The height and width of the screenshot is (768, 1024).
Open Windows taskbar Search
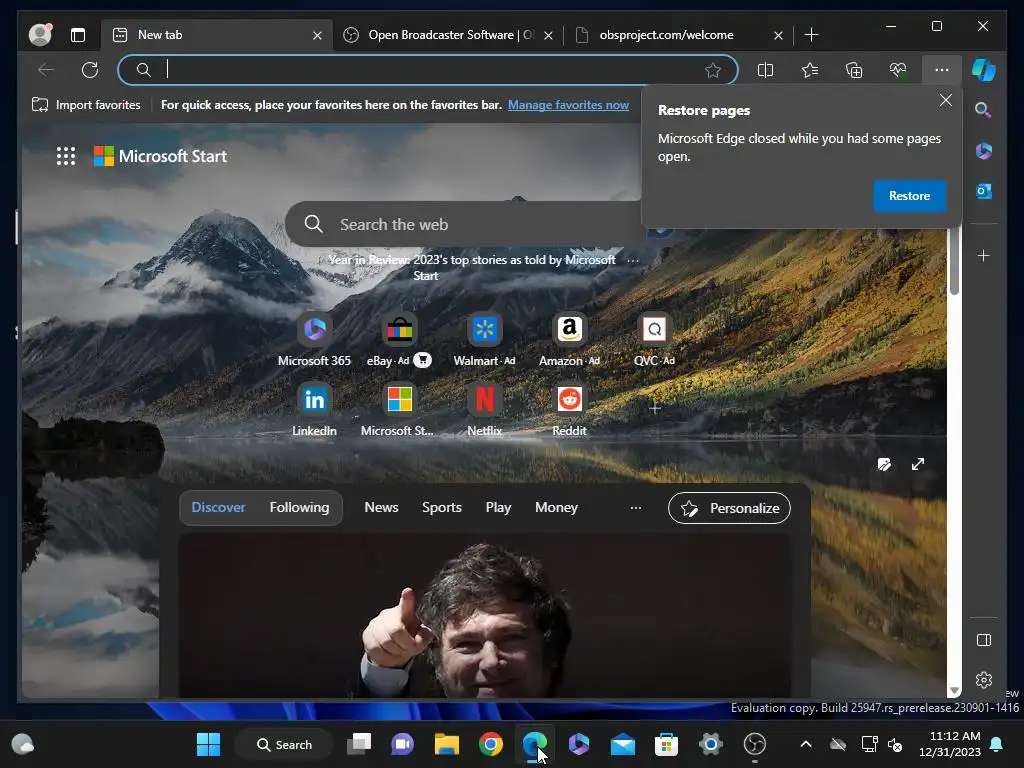[x=284, y=744]
